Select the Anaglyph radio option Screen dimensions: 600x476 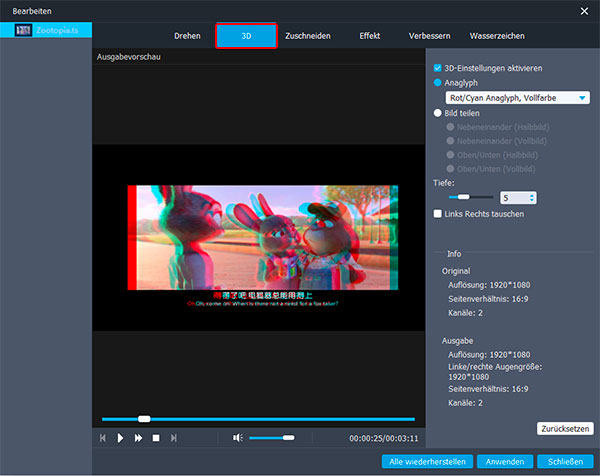click(438, 83)
